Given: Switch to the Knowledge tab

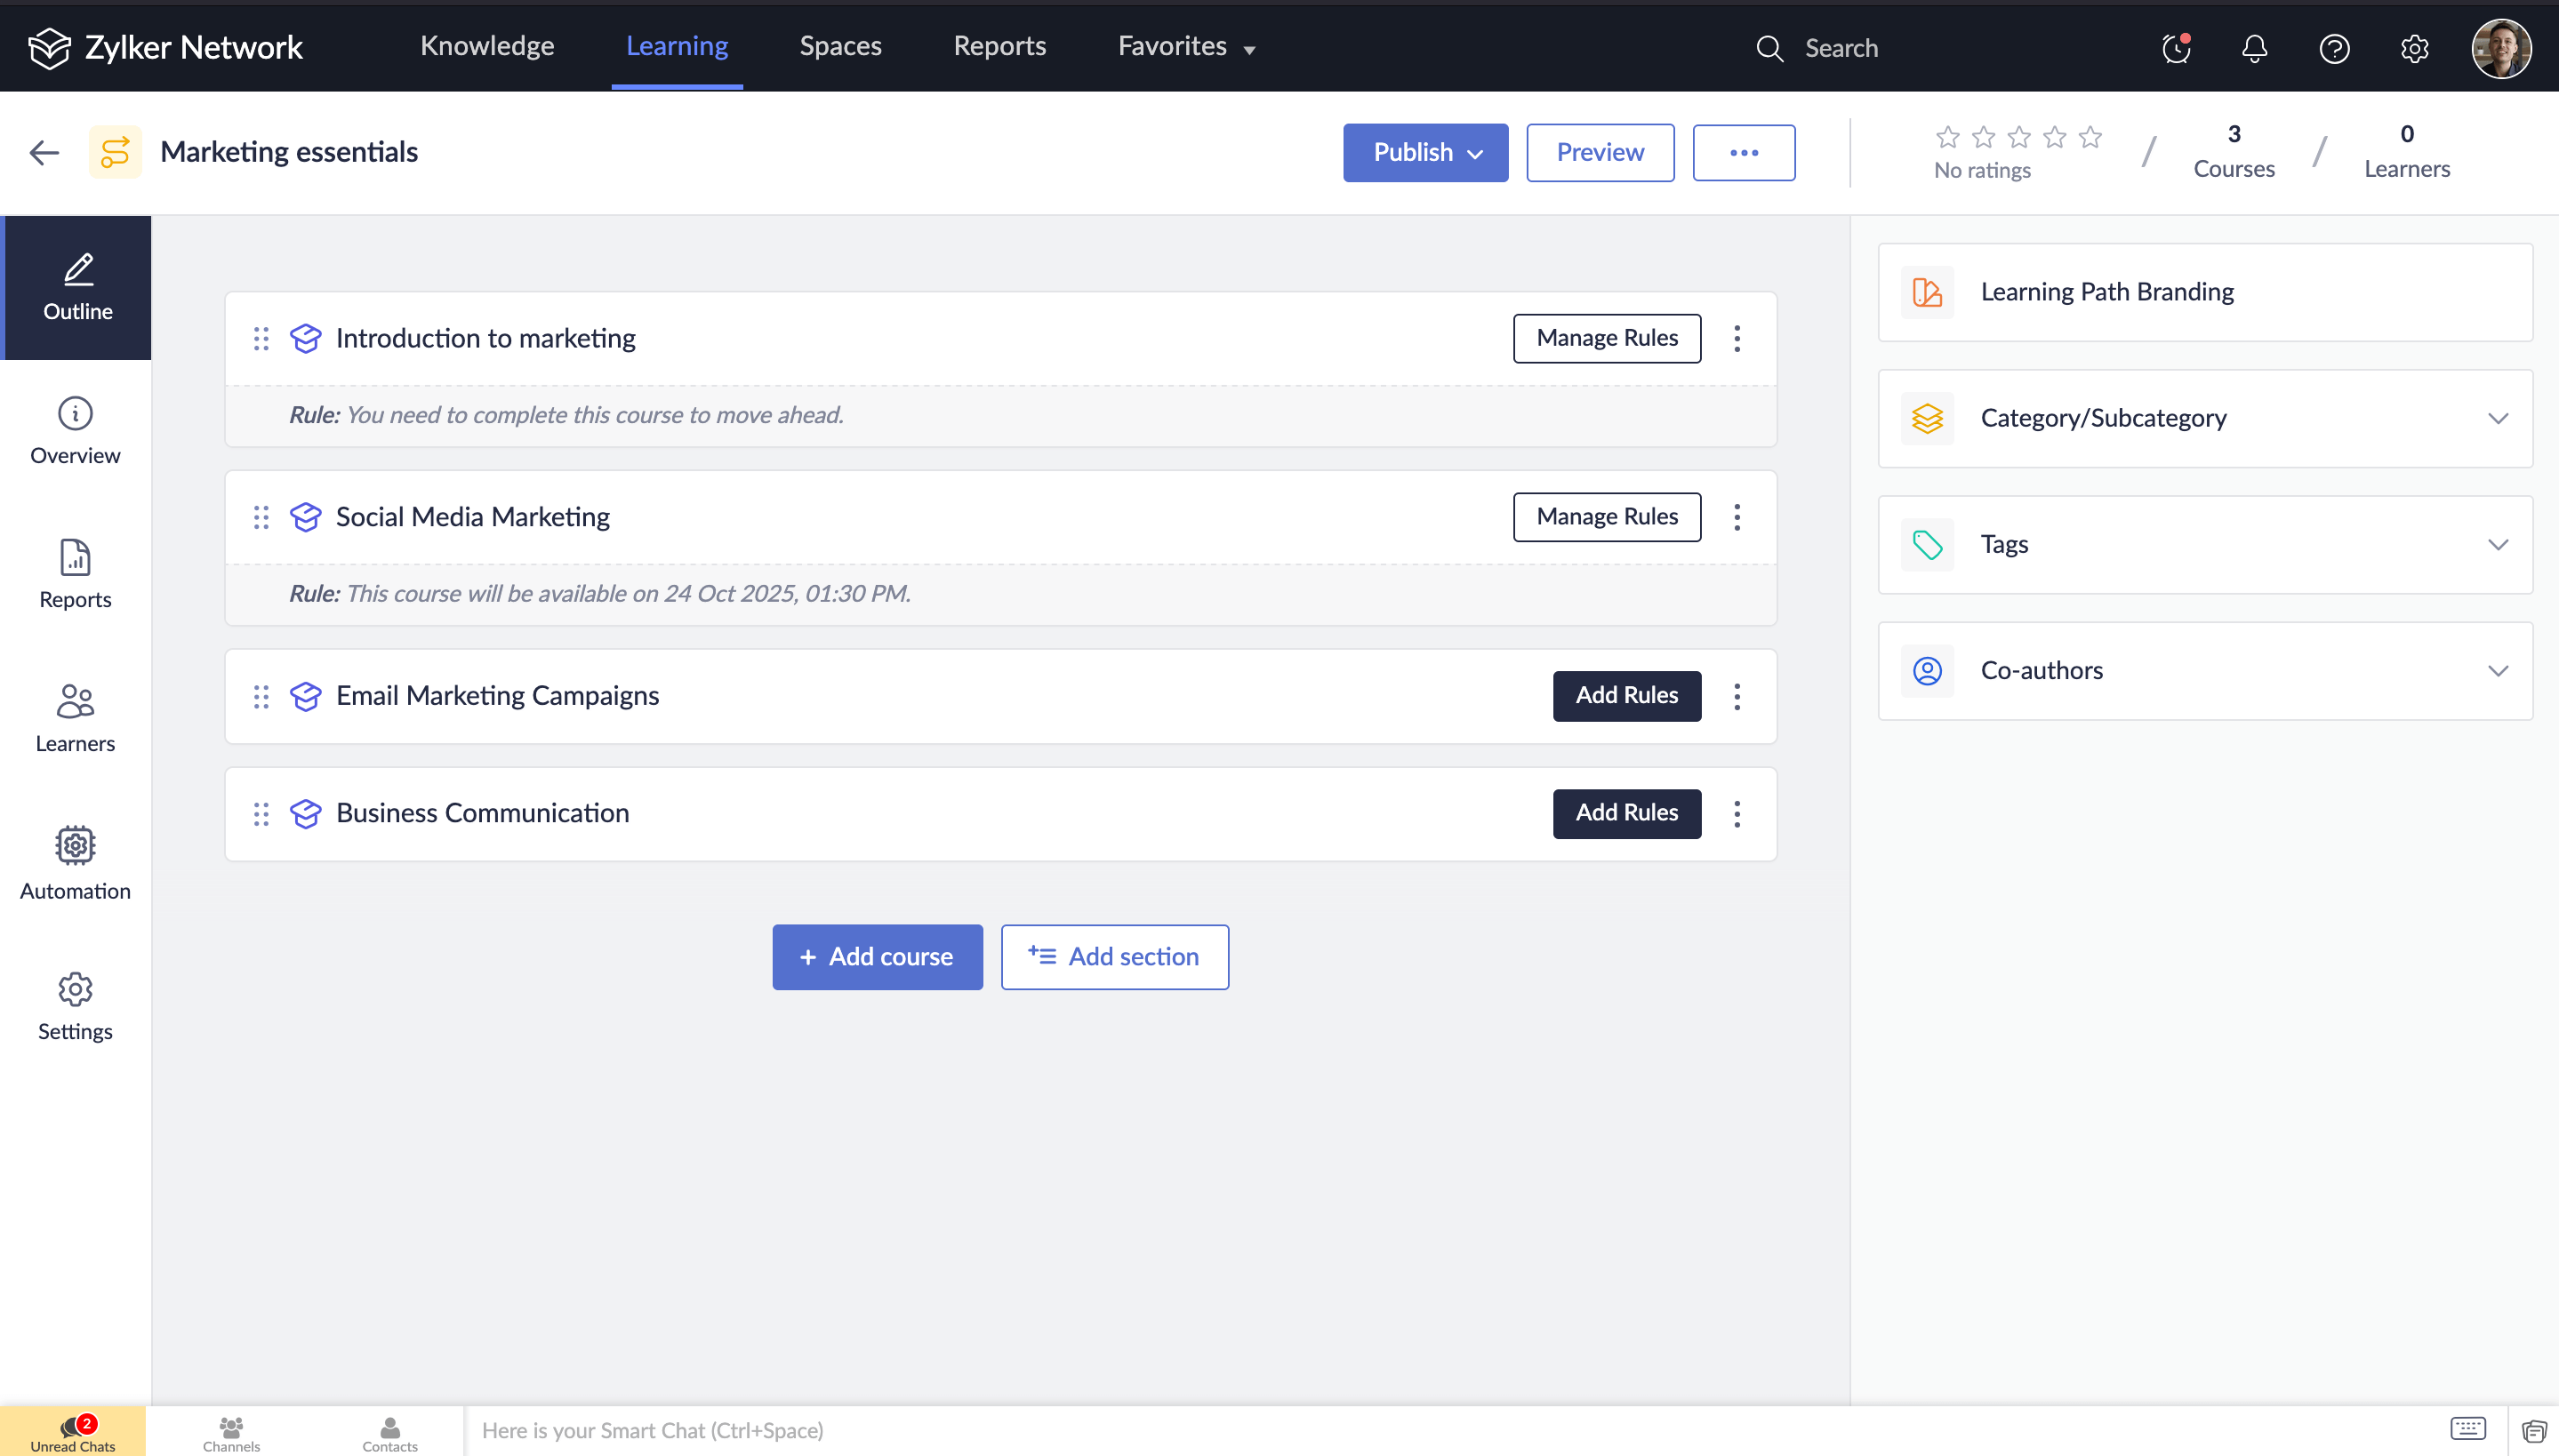Looking at the screenshot, I should click(487, 46).
